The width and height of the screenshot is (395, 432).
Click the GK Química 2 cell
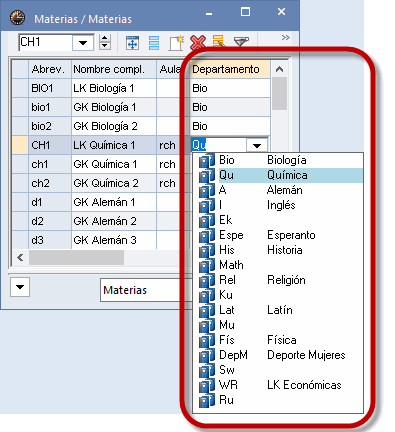click(114, 183)
